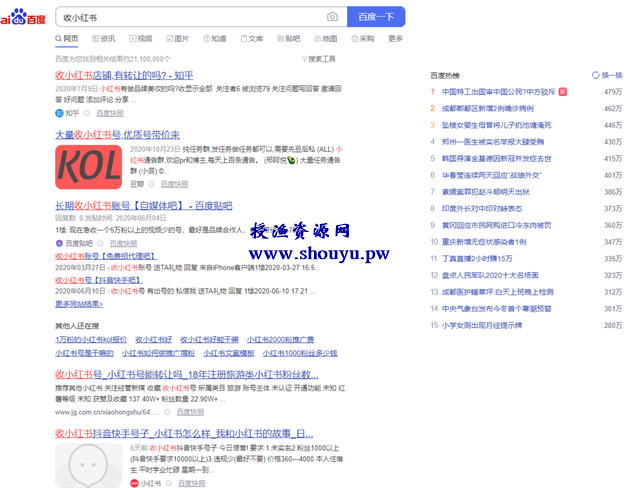
Task: Click the 知乎 source icon
Action: (x=59, y=113)
